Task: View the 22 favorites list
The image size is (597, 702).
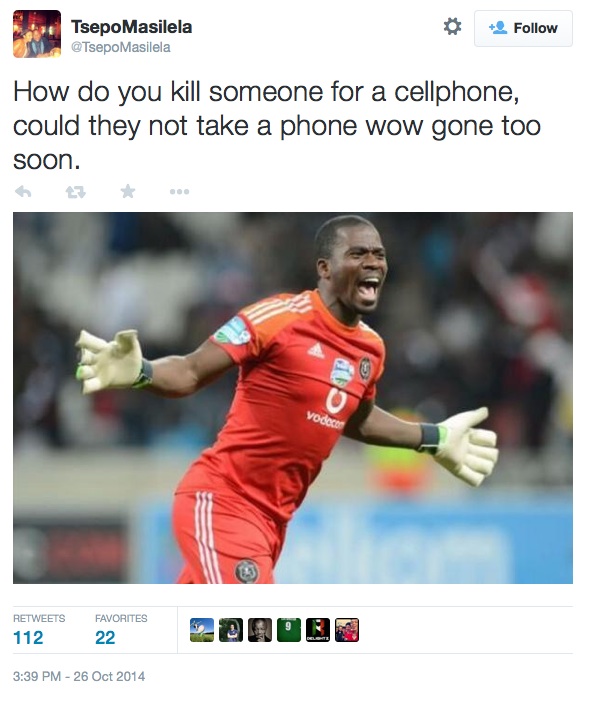Action: (105, 638)
